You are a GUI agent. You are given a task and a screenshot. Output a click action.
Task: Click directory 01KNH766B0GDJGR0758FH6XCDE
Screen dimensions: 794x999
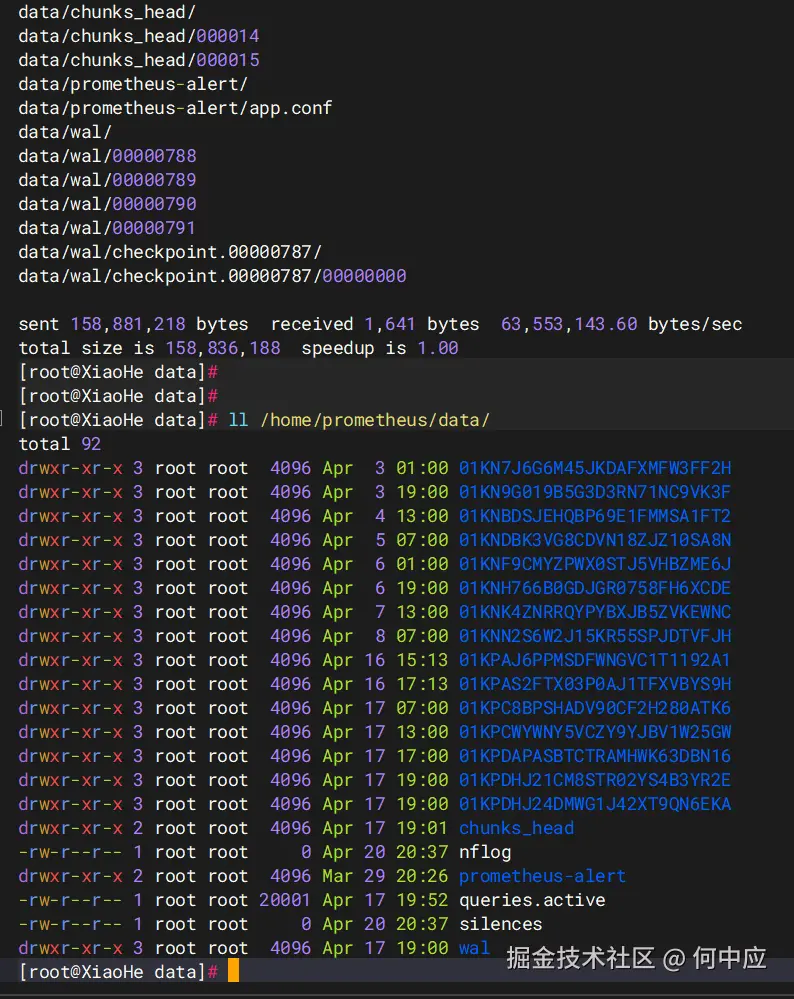[595, 588]
